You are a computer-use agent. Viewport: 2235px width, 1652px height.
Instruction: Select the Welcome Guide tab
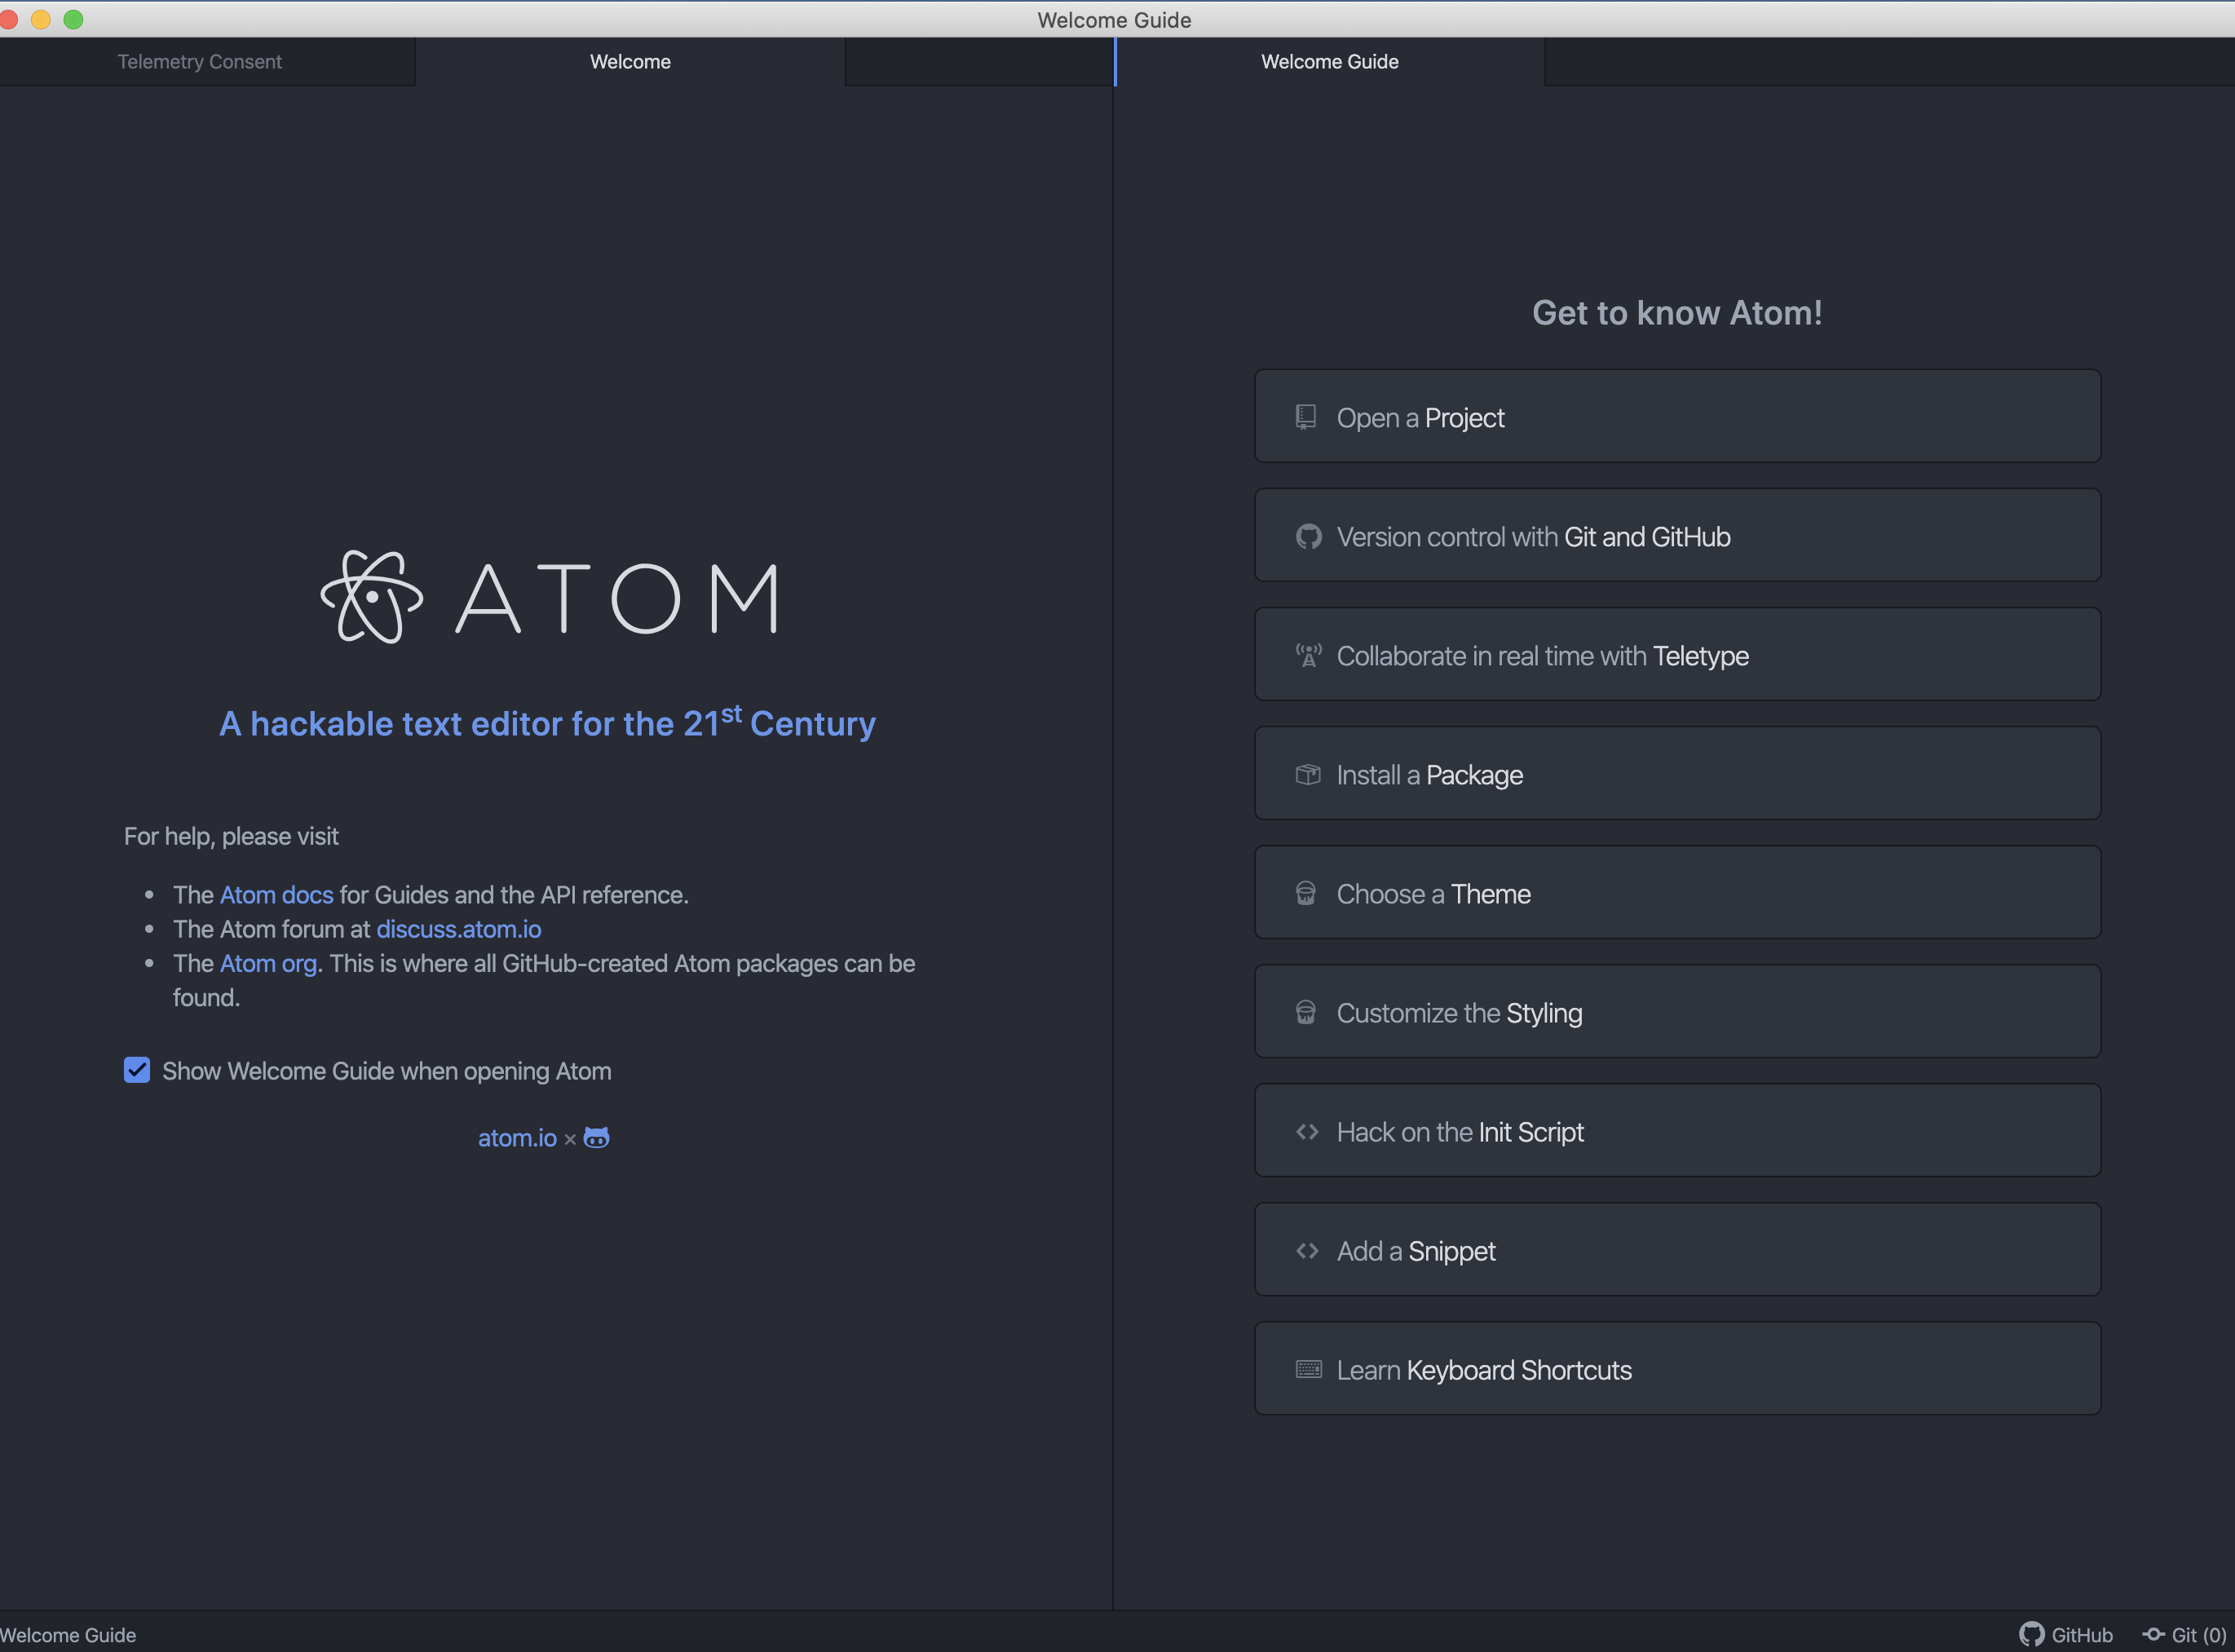click(1329, 62)
